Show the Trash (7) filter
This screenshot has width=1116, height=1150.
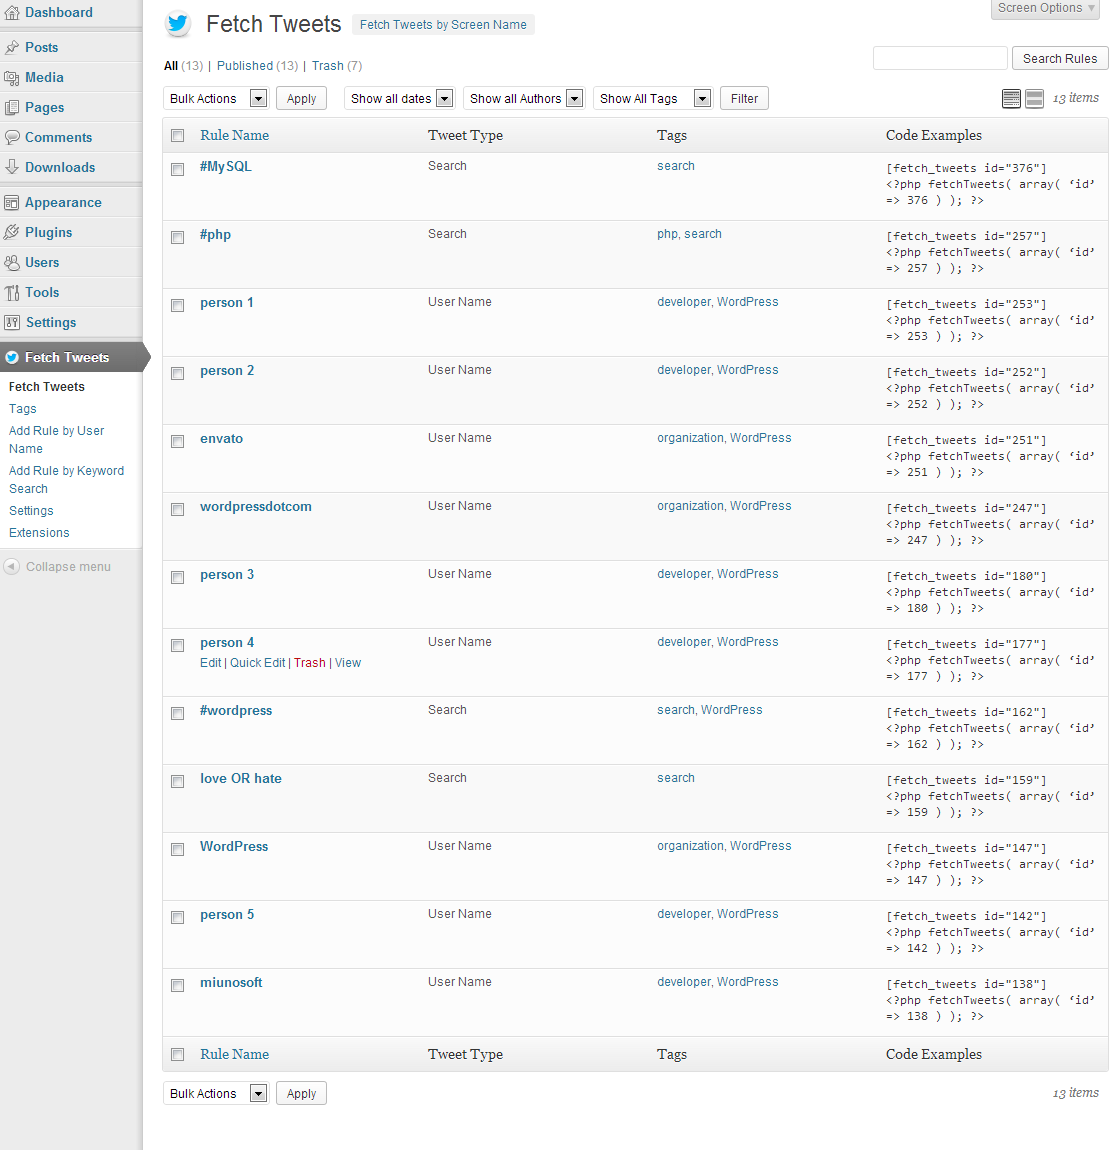click(x=337, y=66)
